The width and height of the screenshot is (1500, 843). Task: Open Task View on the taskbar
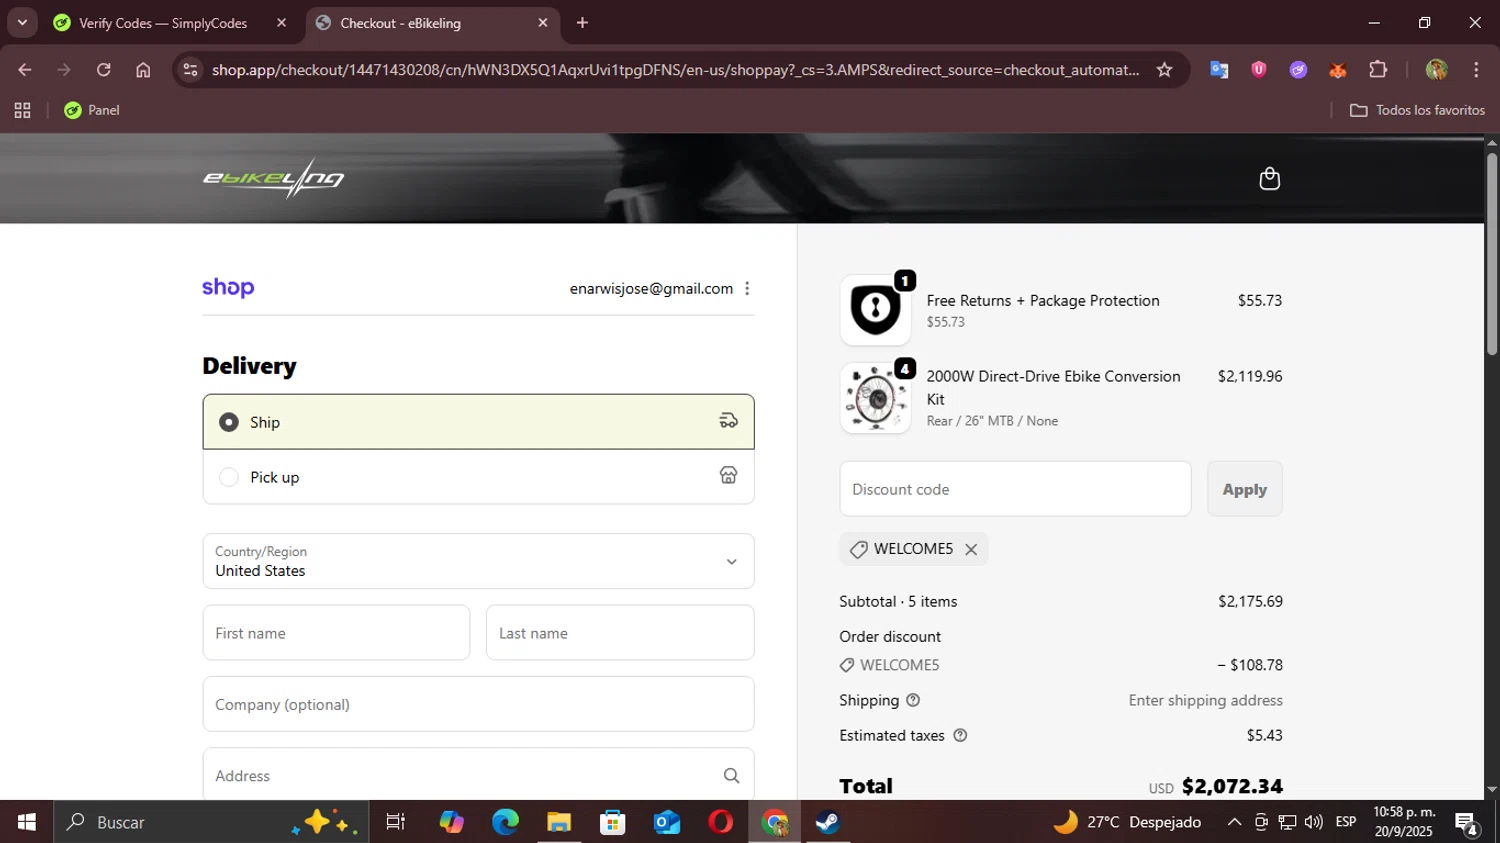tap(396, 822)
